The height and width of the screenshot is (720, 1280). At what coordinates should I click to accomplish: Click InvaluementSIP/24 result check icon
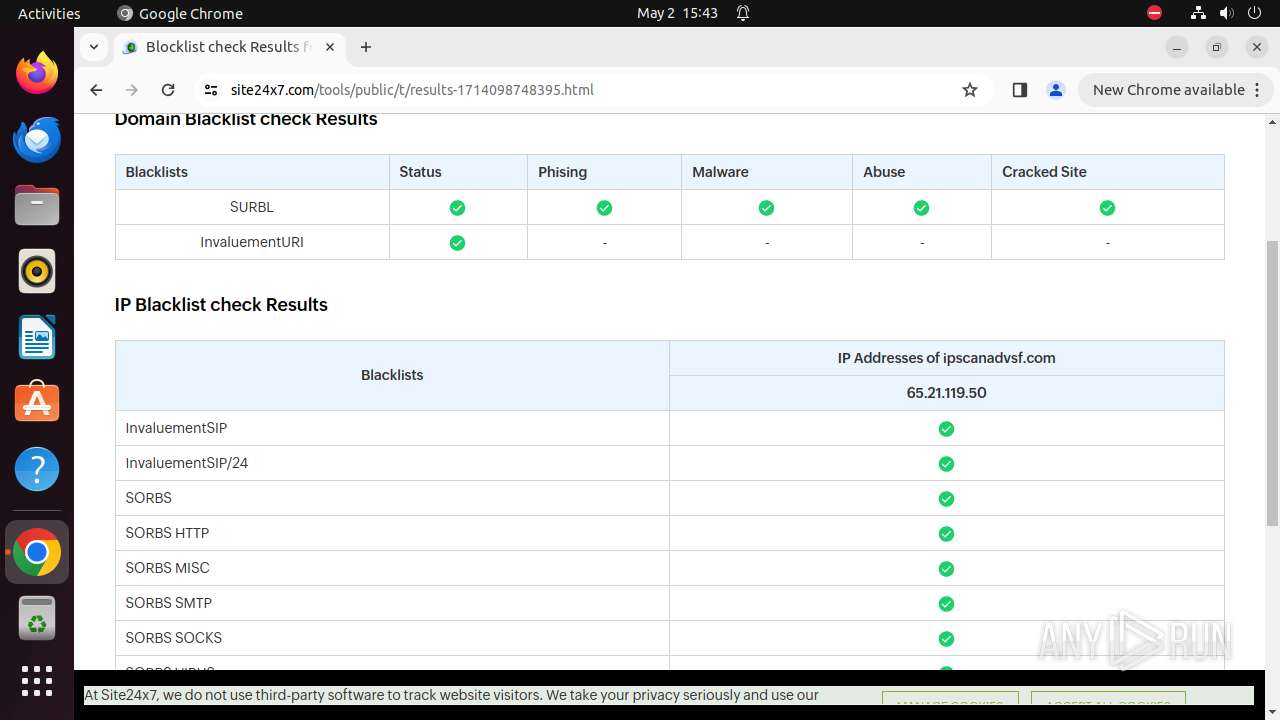click(x=946, y=464)
